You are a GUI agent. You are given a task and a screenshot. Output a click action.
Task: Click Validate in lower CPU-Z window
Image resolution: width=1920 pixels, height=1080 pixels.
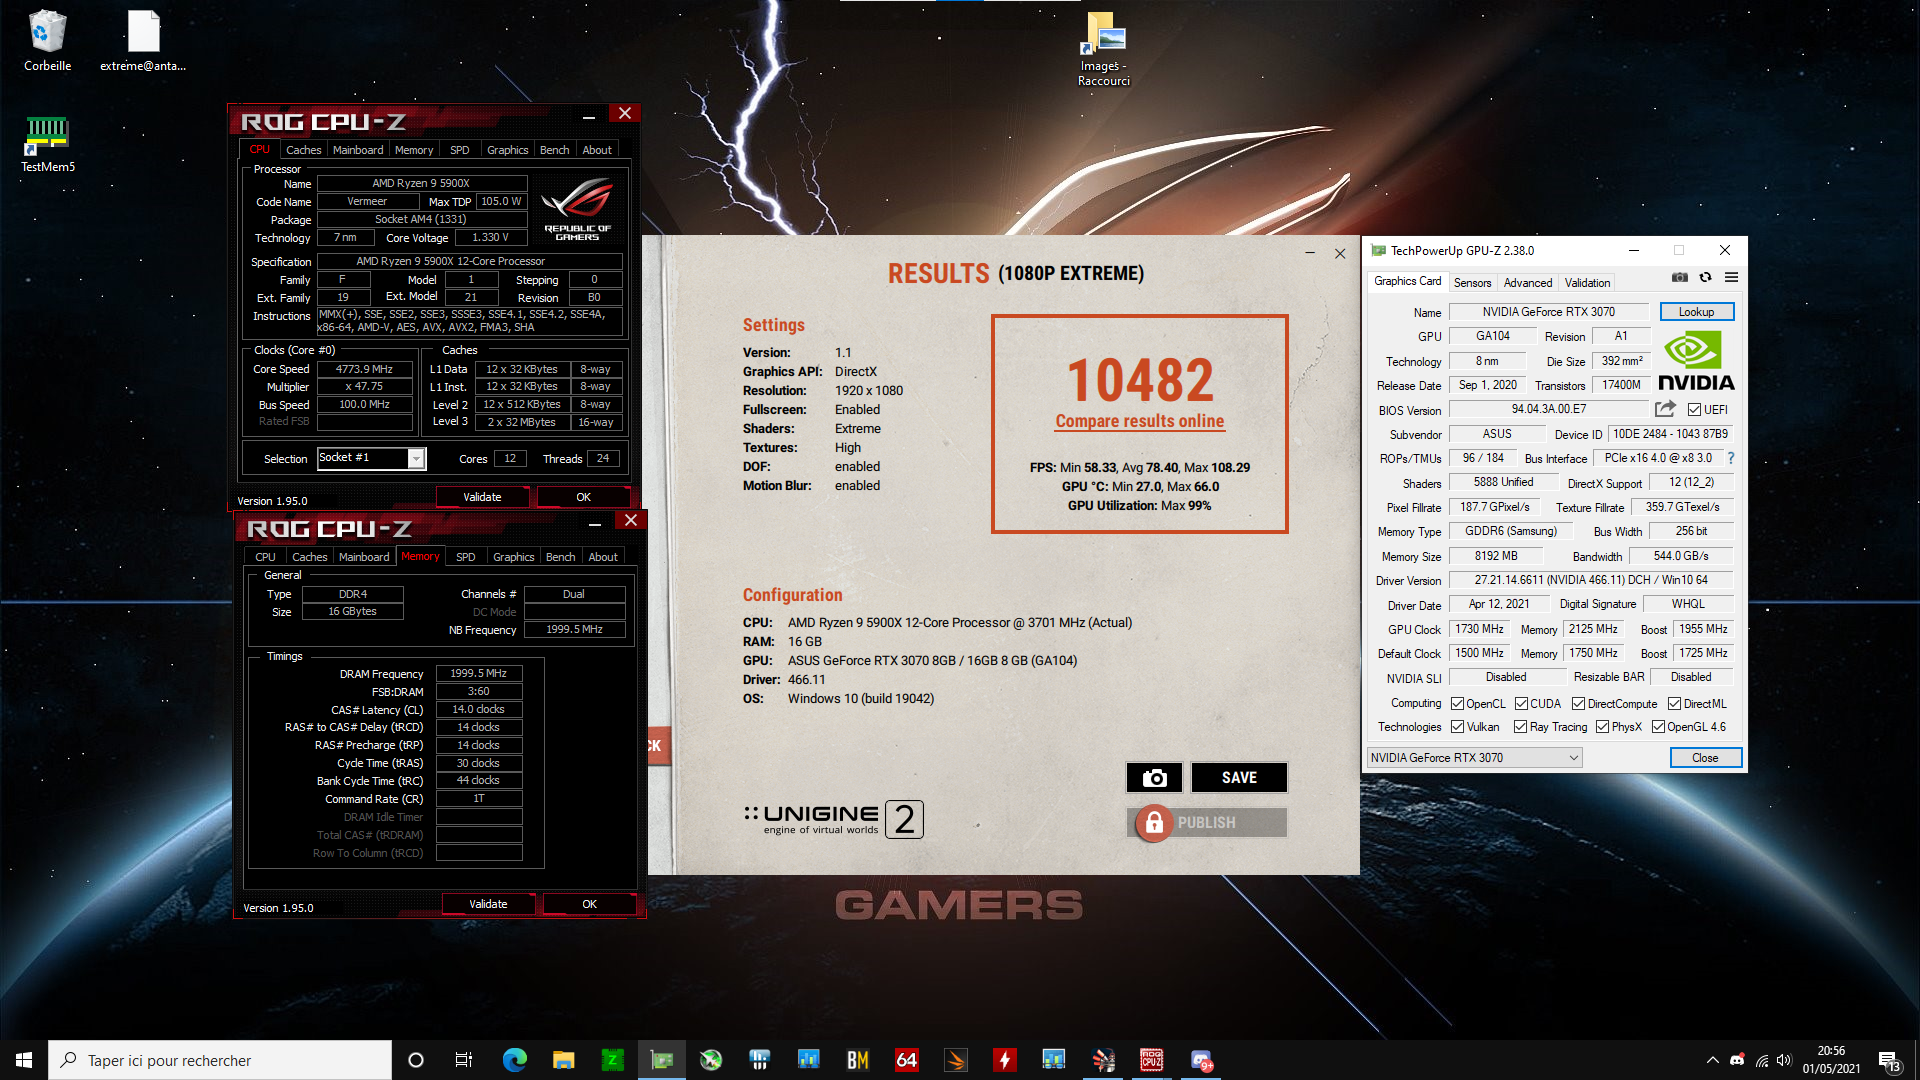coord(488,904)
